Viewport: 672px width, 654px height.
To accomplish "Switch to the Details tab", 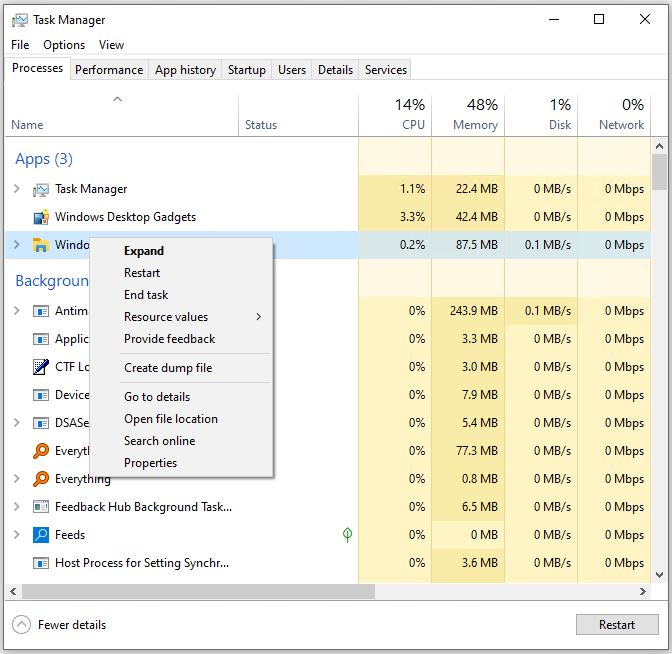I will [335, 70].
